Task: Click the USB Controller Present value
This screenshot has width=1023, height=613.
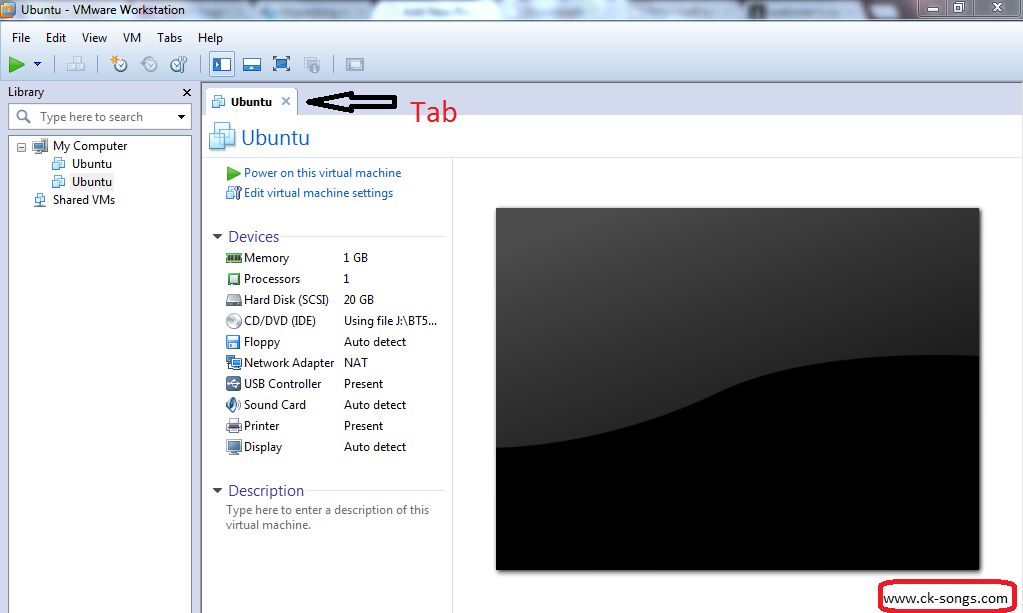Action: coord(363,384)
